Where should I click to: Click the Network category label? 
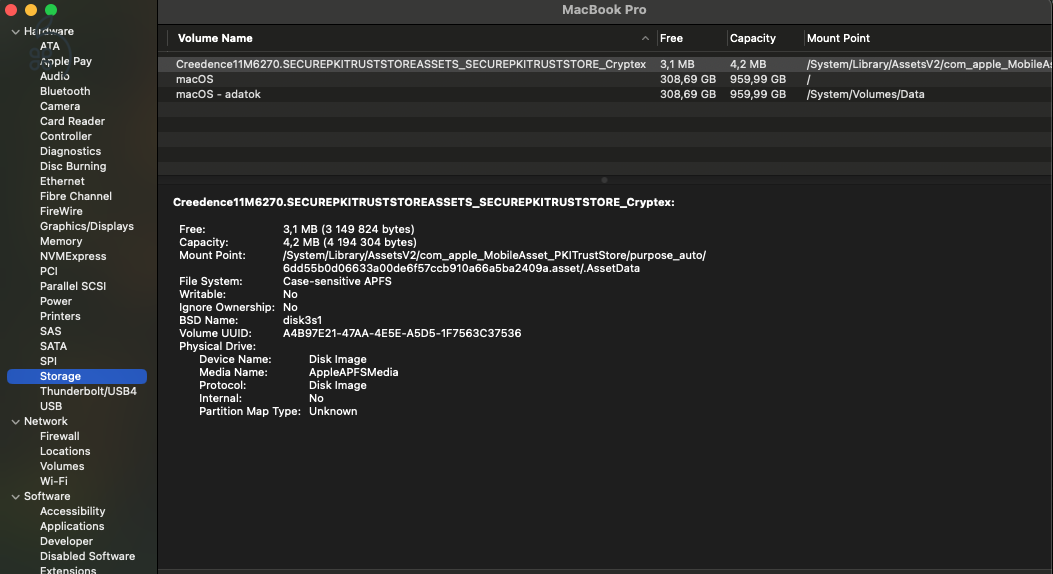click(46, 422)
